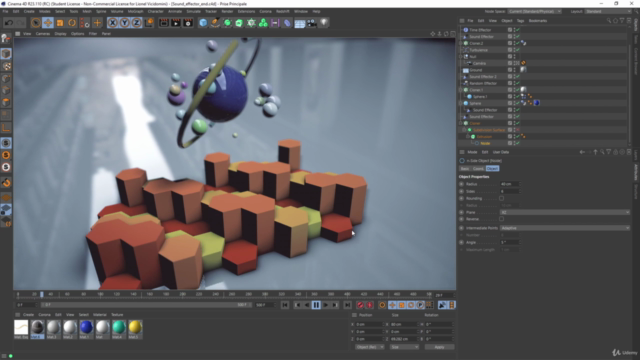
Task: Open the Render menu
Action: (x=227, y=11)
